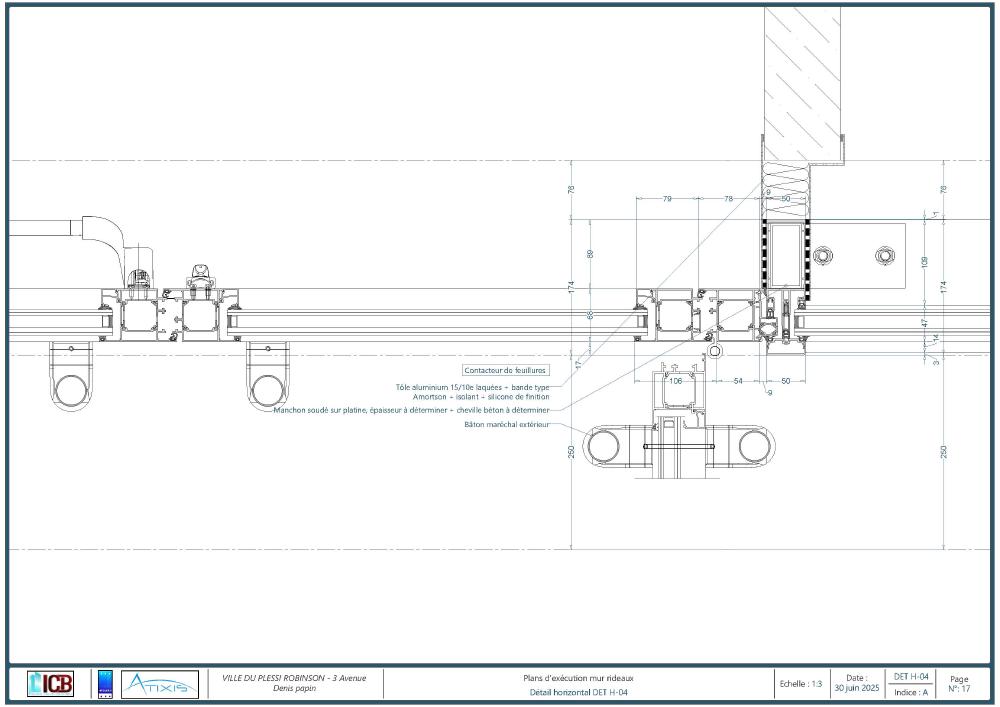
Task: Select the 'Détail horizontal DET H-04' title
Action: [579, 692]
